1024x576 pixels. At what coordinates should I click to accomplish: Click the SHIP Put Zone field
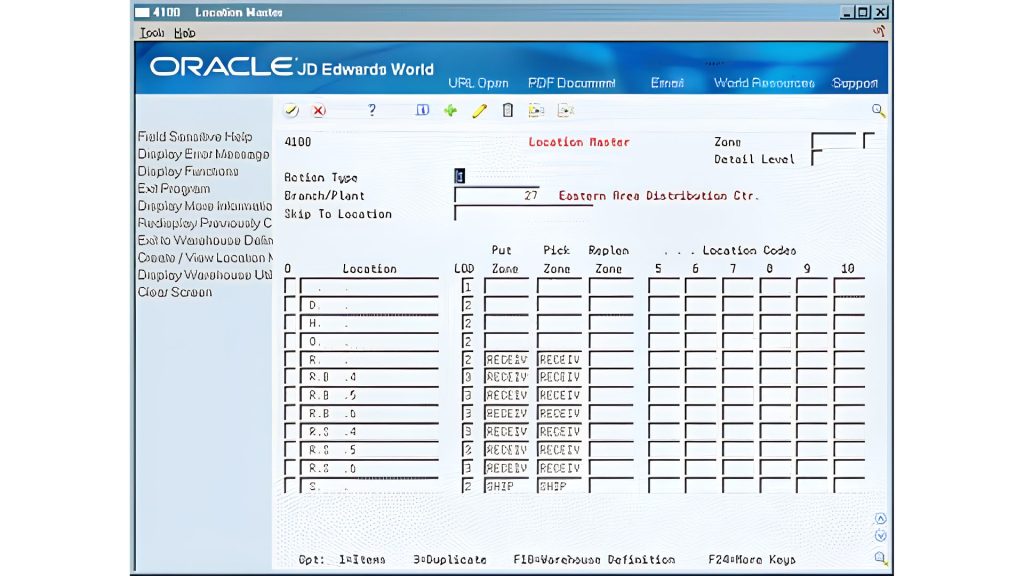(506, 486)
